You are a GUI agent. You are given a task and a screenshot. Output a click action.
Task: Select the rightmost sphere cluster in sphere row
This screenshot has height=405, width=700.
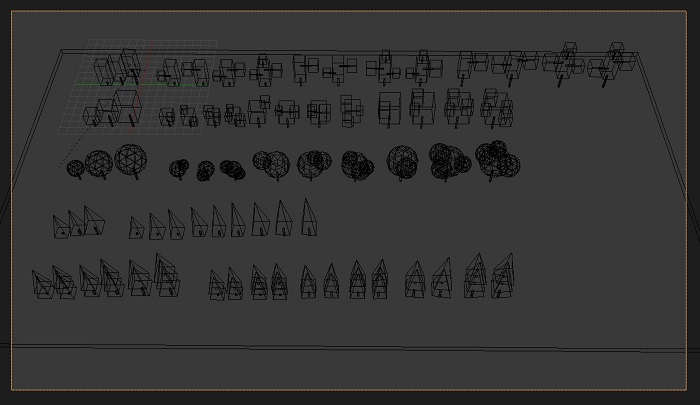tap(497, 159)
